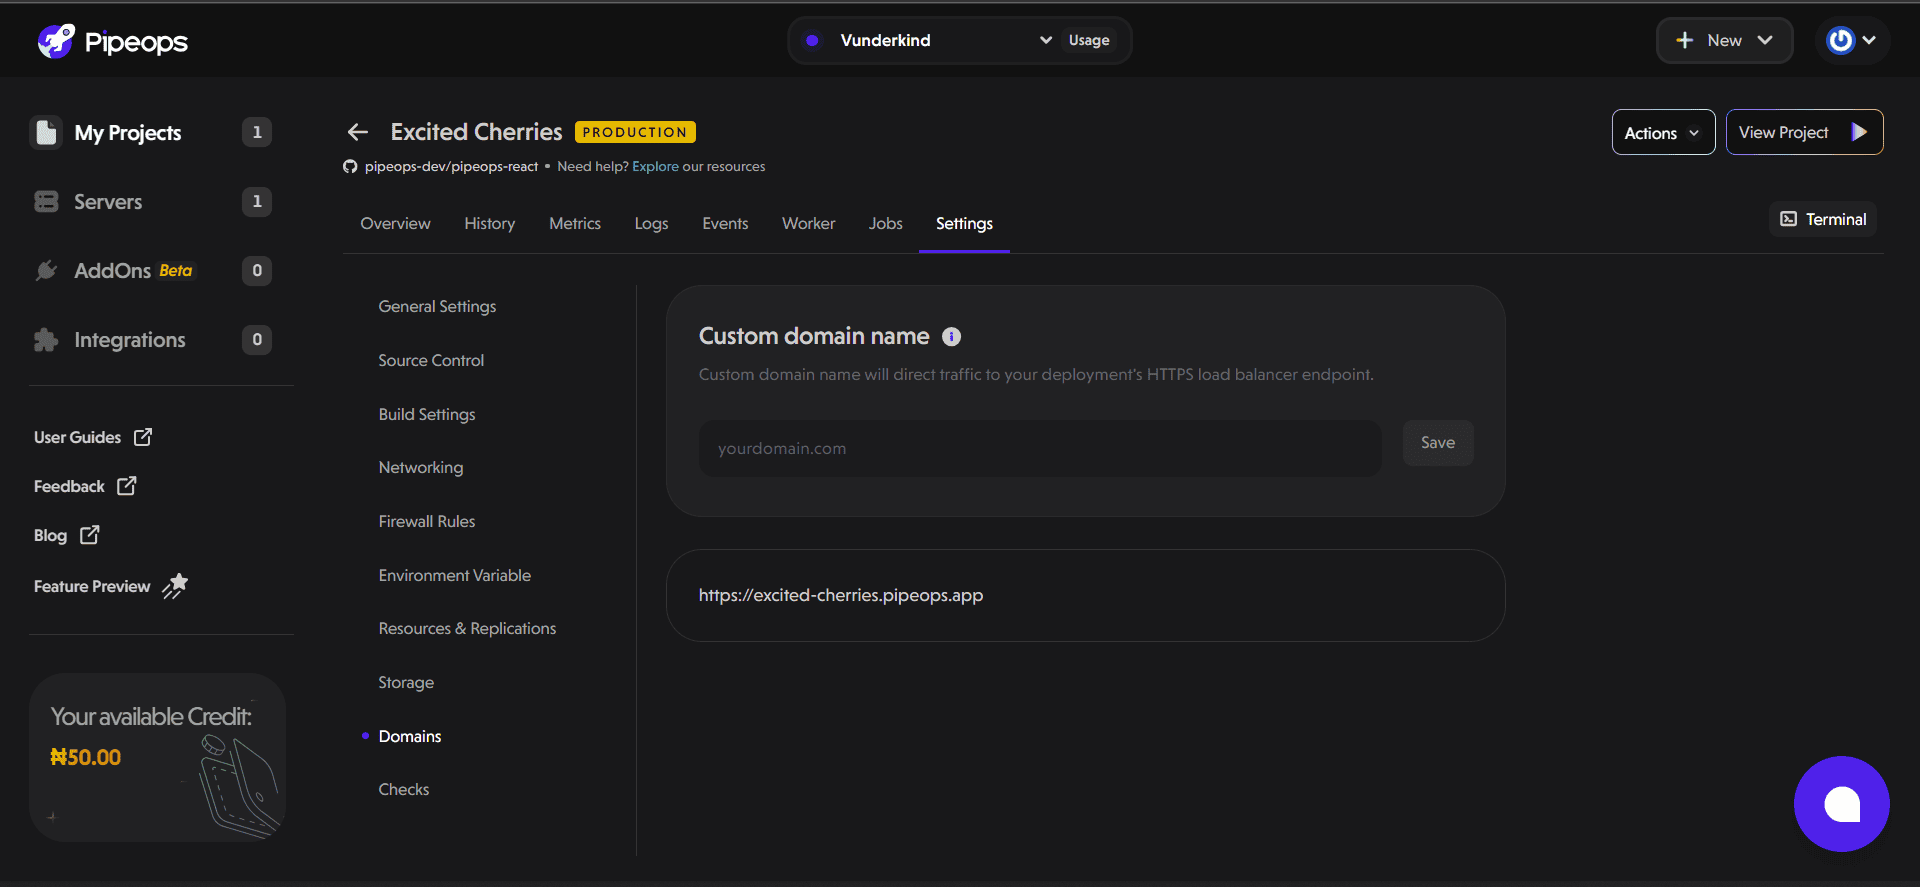Viewport: 1920px width, 887px height.
Task: Expand the Vunderkind workspace dropdown
Action: 1046,40
